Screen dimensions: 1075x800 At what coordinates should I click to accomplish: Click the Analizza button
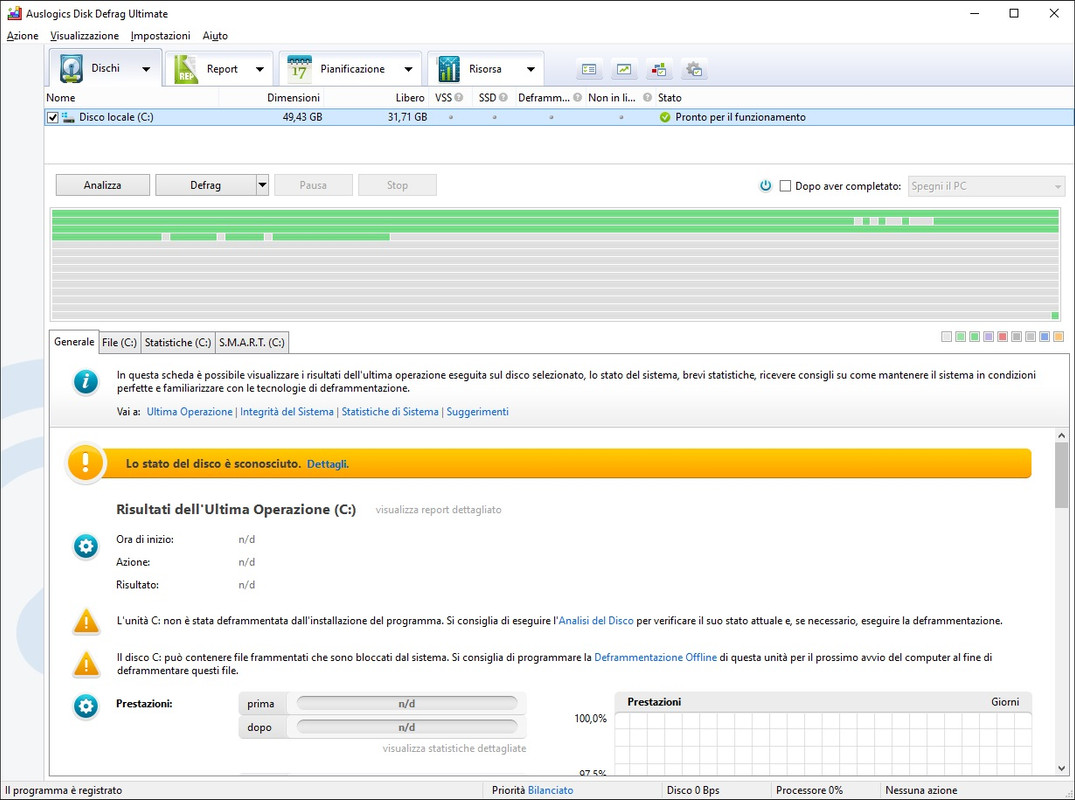tap(103, 185)
